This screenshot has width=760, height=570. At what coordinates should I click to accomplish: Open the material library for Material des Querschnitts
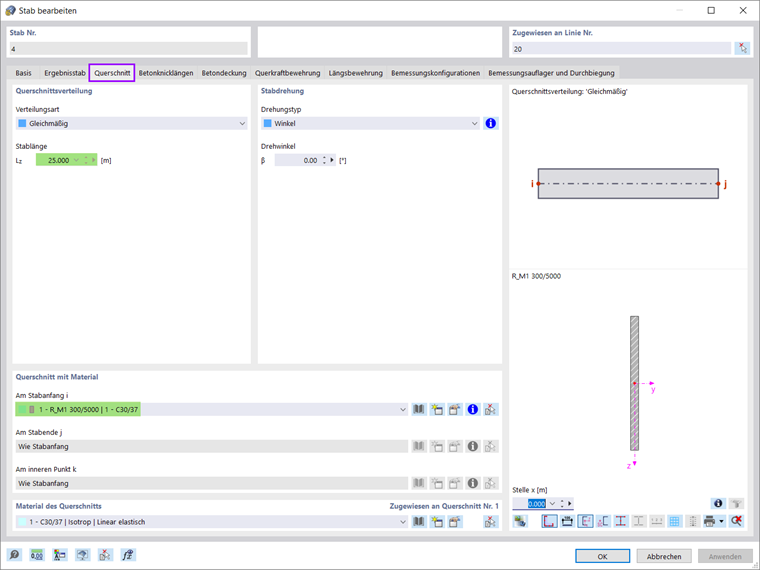419,522
